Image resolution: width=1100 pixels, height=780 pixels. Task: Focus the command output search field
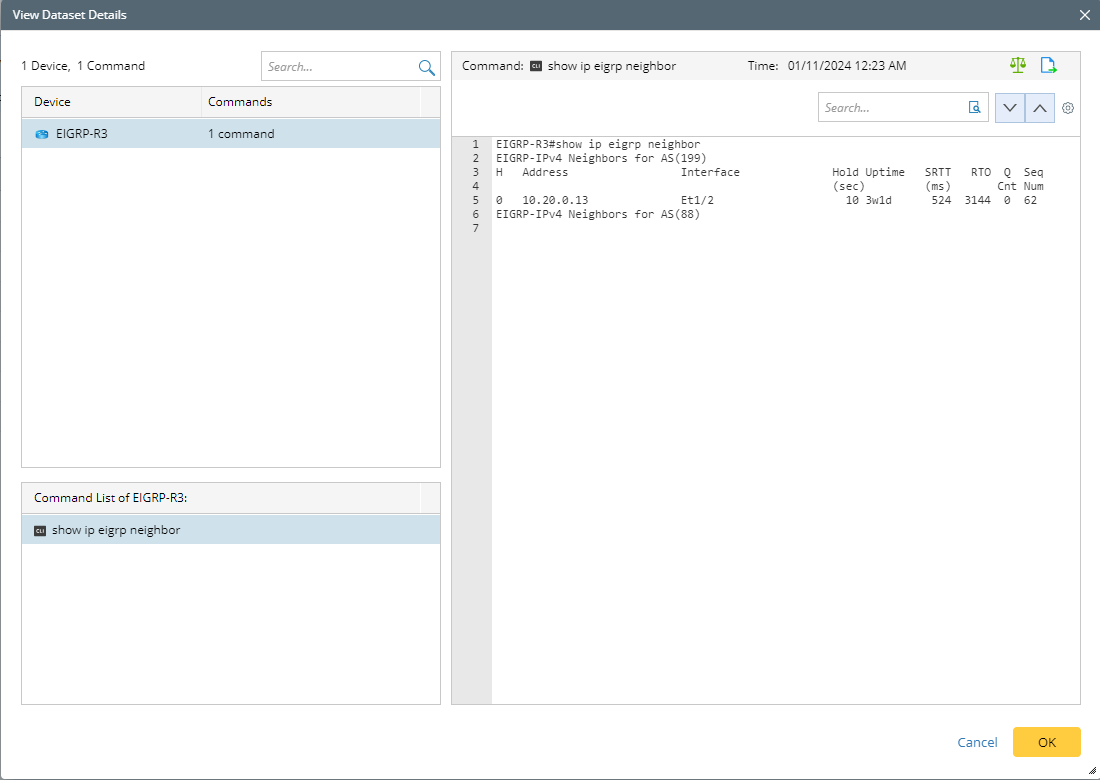[x=892, y=108]
